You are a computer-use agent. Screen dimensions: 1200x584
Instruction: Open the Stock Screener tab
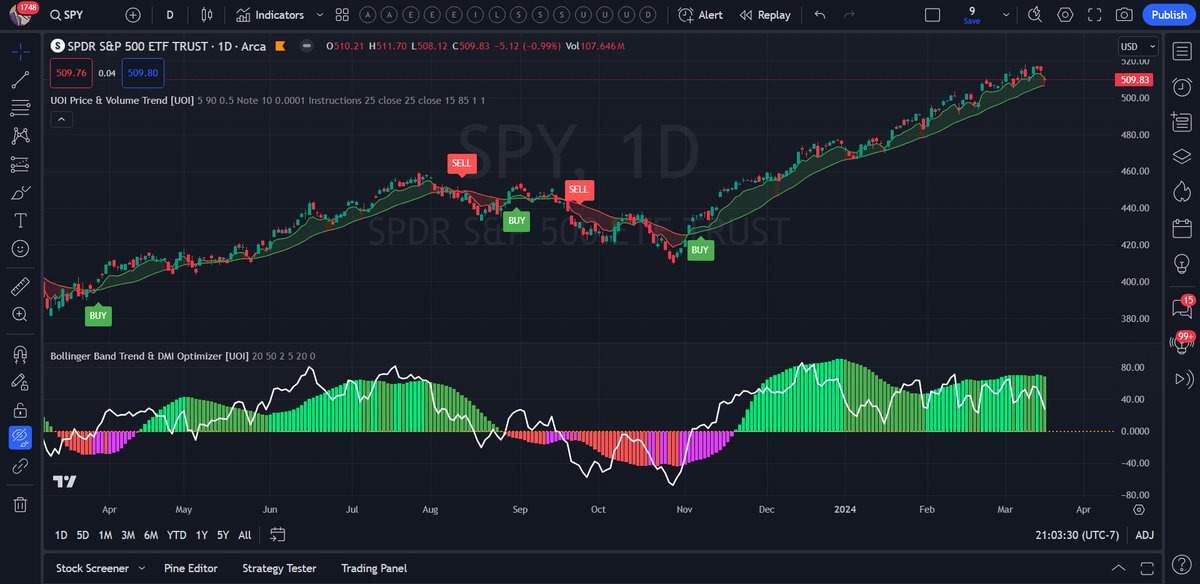(92, 568)
